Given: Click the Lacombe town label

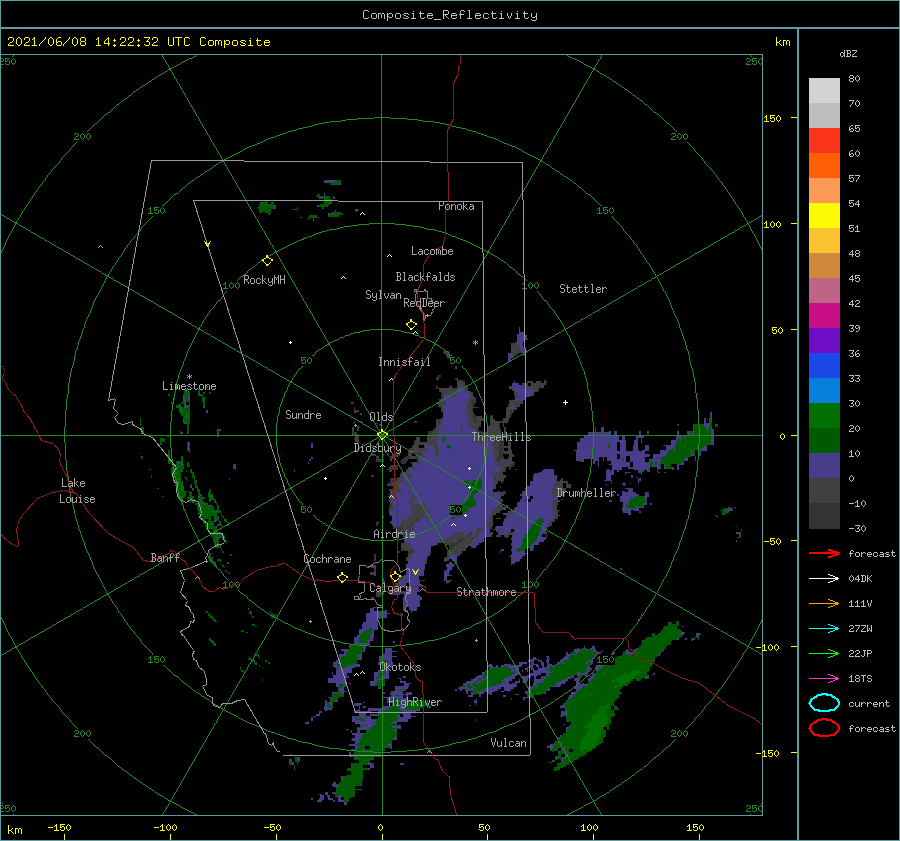Looking at the screenshot, I should pos(432,251).
